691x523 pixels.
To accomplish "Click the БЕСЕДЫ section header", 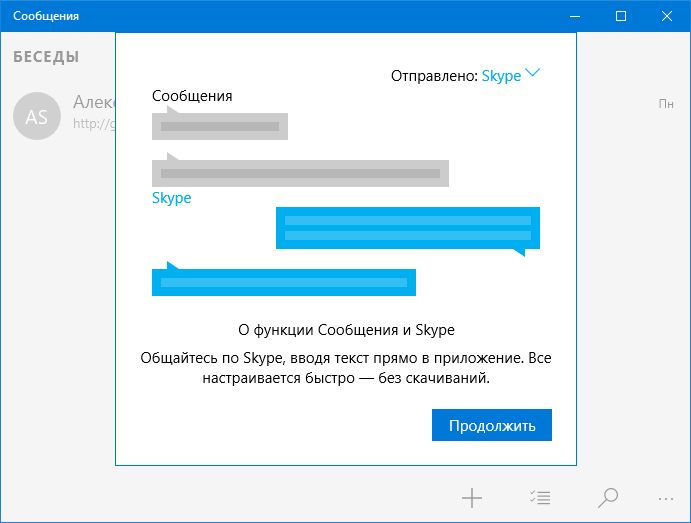I will [x=46, y=57].
